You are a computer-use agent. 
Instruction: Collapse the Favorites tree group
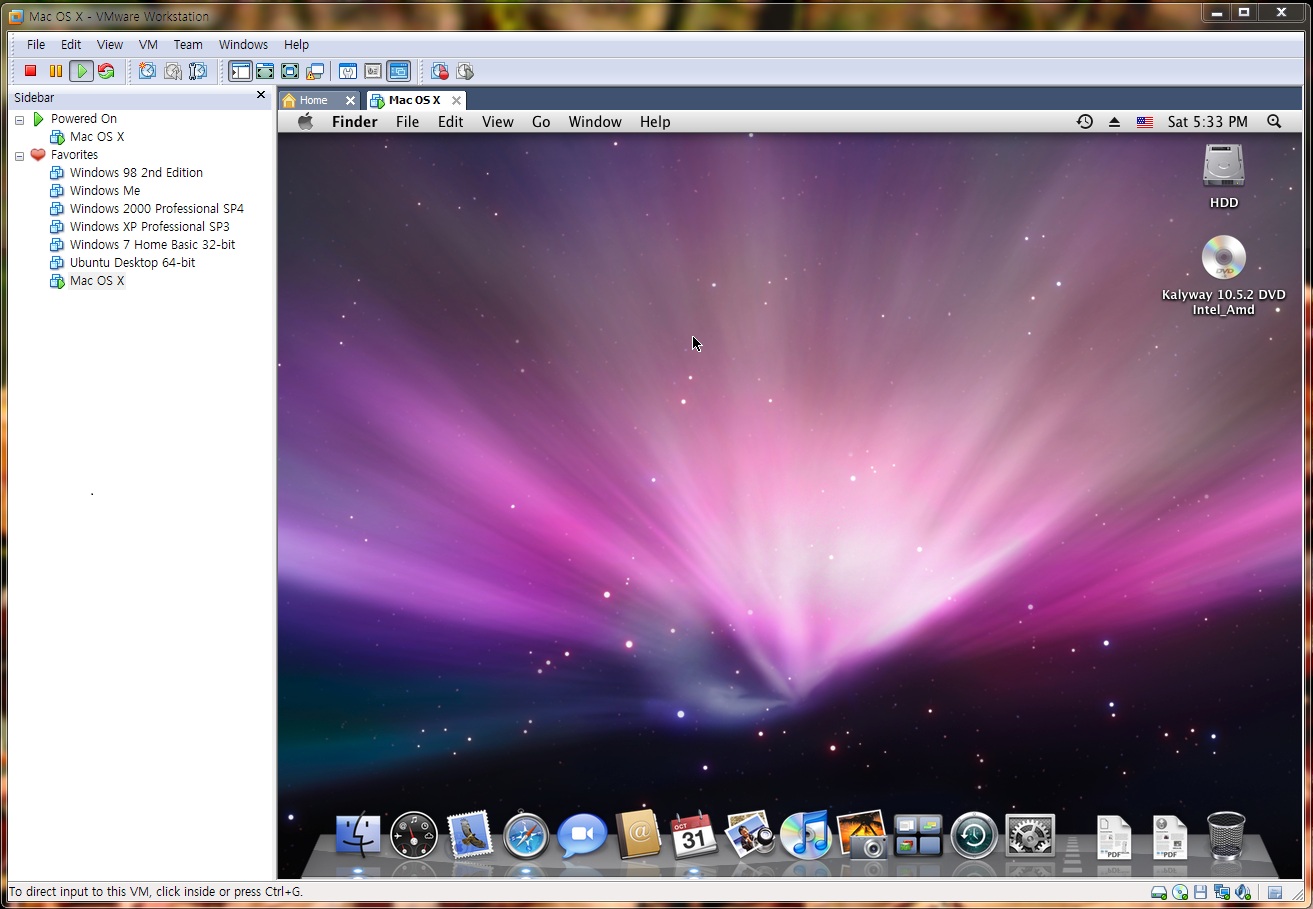click(19, 155)
